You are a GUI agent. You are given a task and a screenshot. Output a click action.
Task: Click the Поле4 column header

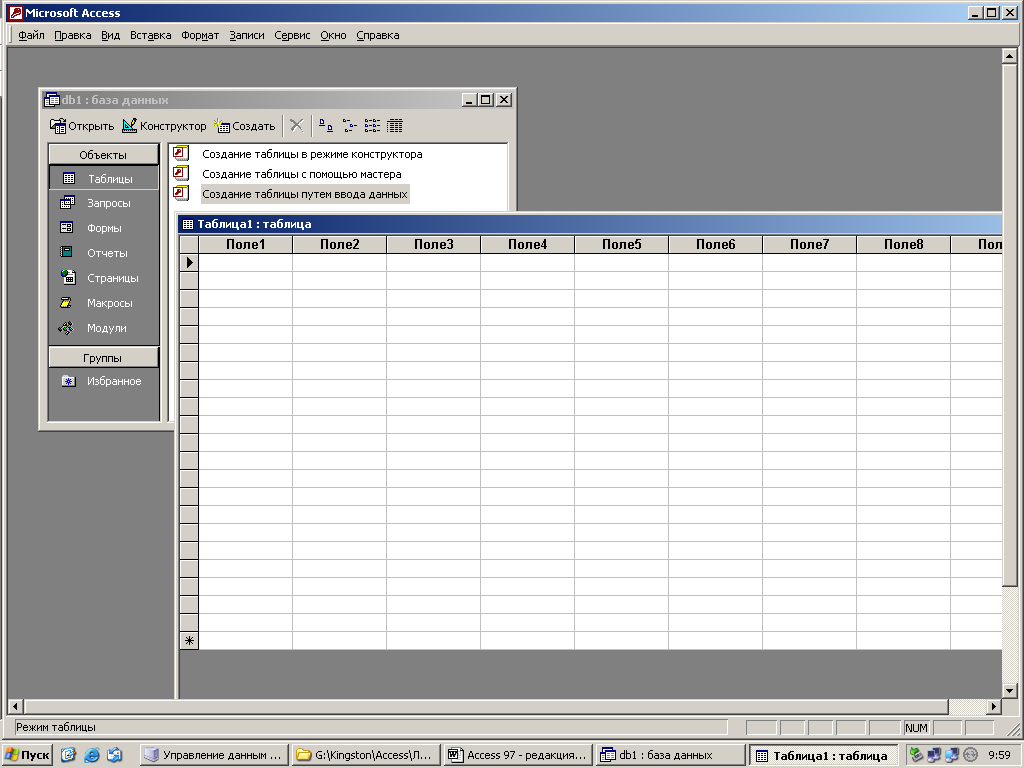coord(528,244)
